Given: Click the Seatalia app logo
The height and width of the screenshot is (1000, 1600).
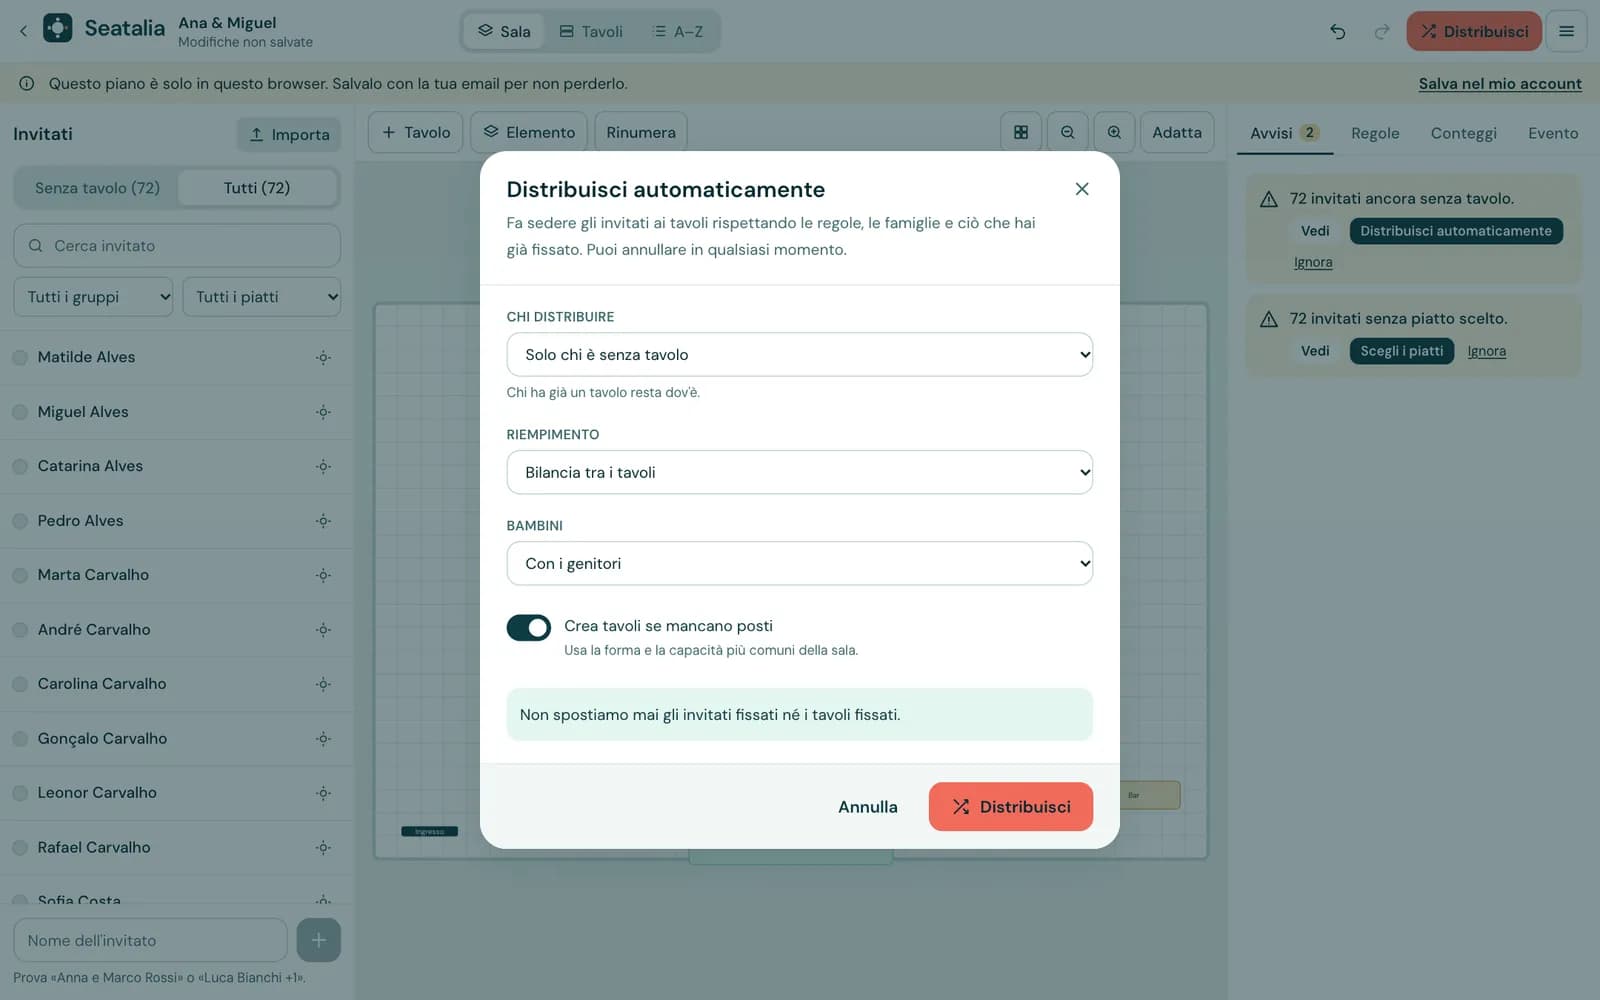Looking at the screenshot, I should pyautogui.click(x=58, y=28).
